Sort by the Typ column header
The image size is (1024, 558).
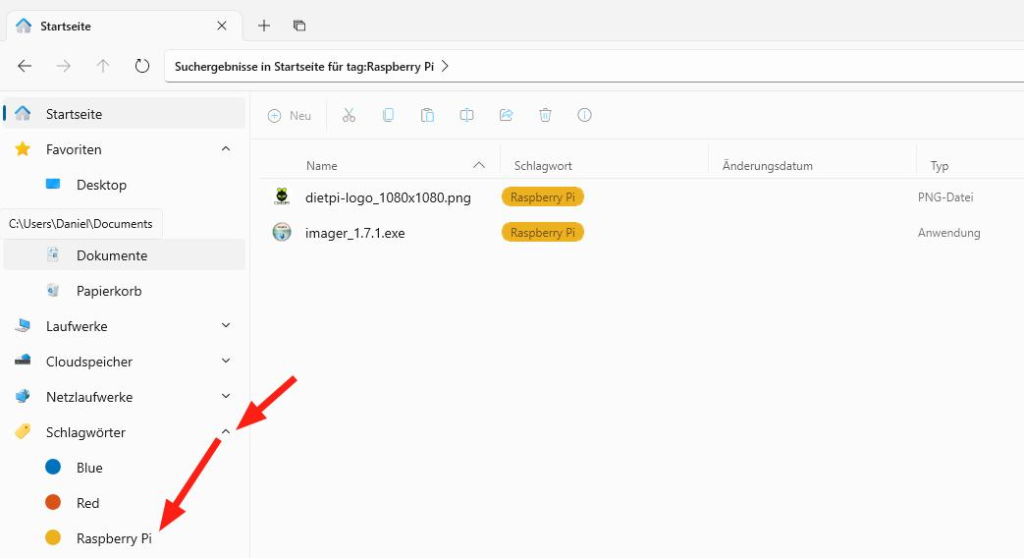(939, 166)
